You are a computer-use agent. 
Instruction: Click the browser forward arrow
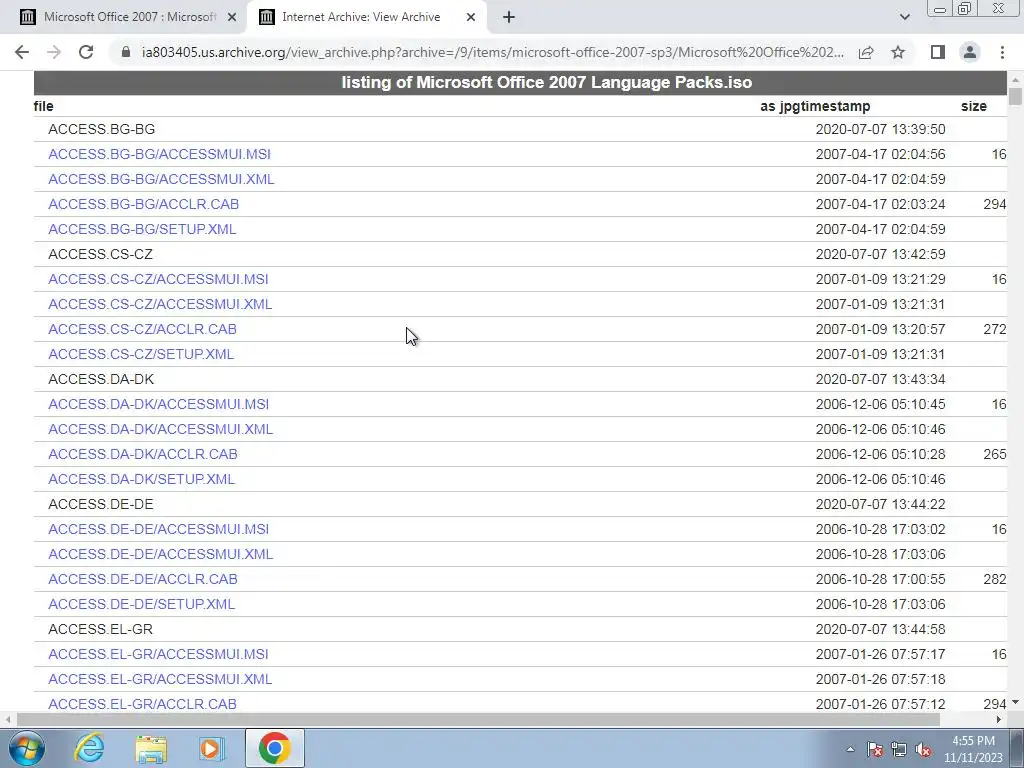point(54,52)
